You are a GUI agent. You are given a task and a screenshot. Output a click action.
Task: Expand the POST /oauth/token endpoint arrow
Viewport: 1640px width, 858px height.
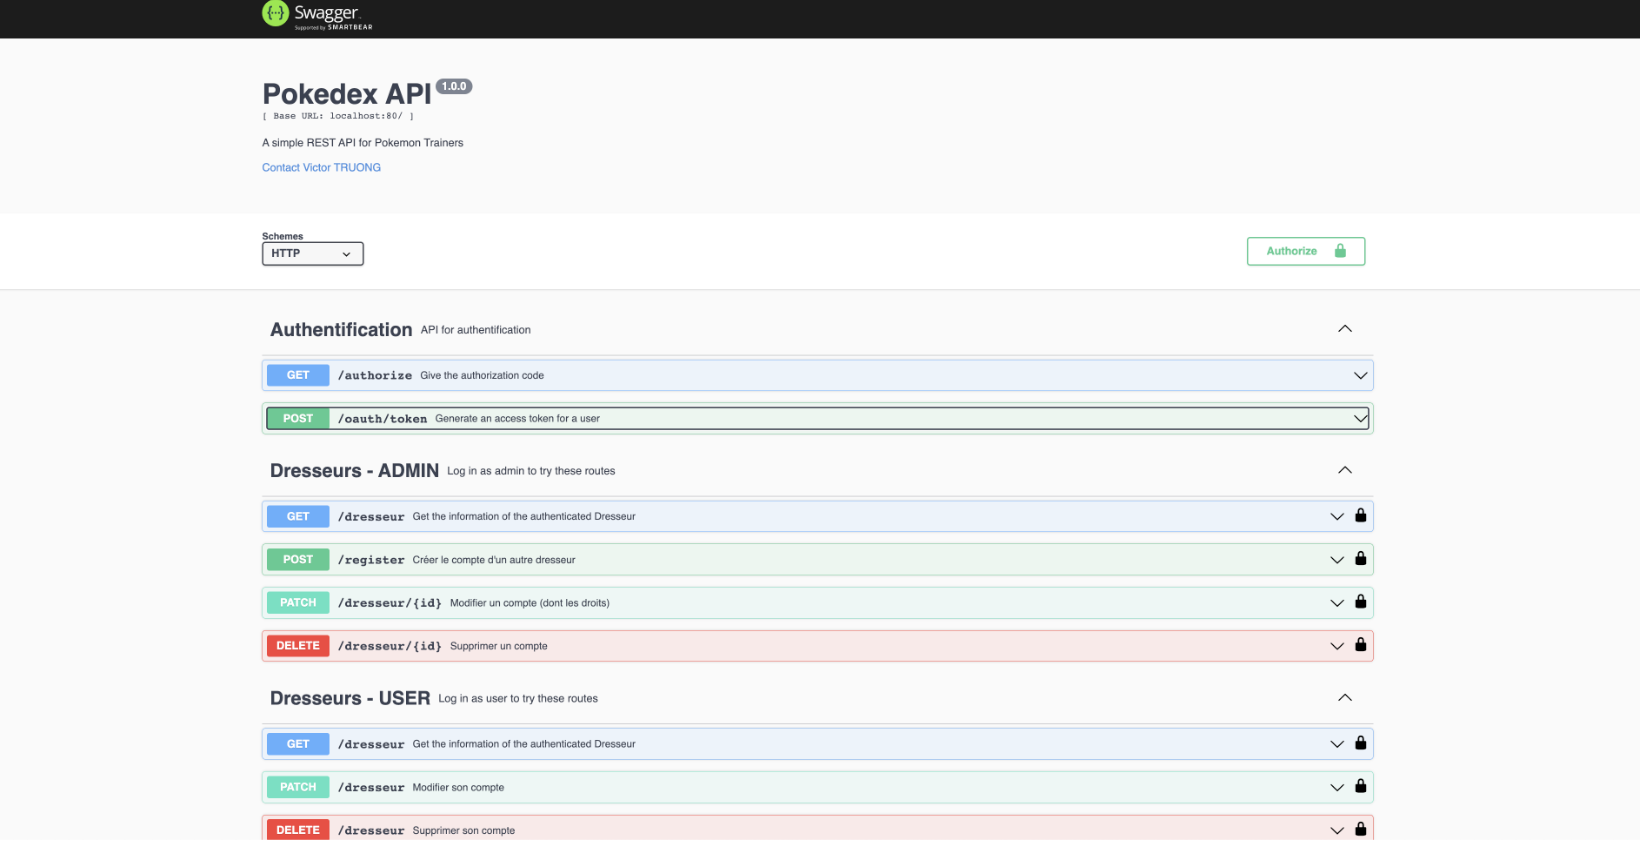(1360, 419)
